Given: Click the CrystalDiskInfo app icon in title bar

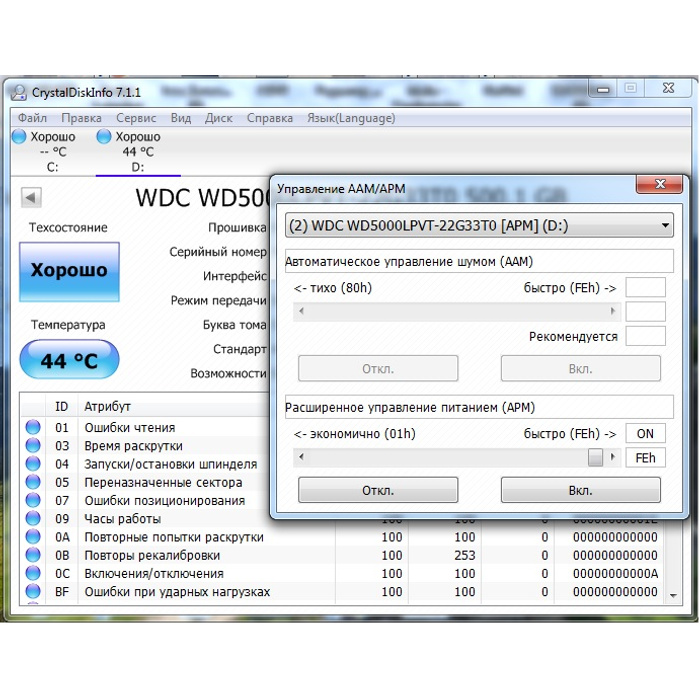Looking at the screenshot, I should point(18,92).
